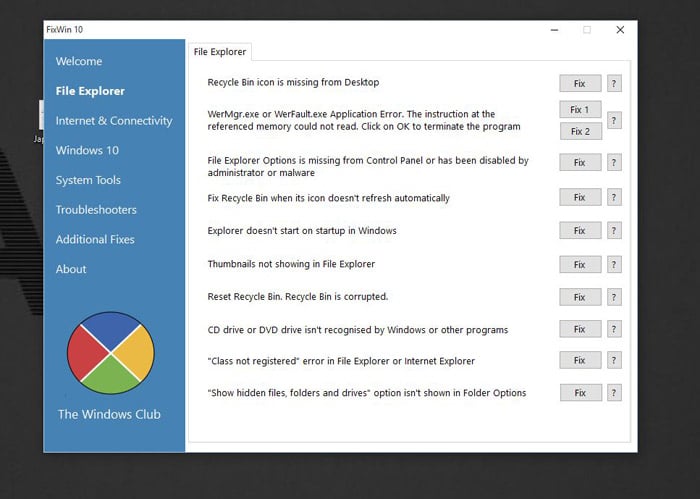Fix CD or DVD drive not recognised

click(580, 329)
